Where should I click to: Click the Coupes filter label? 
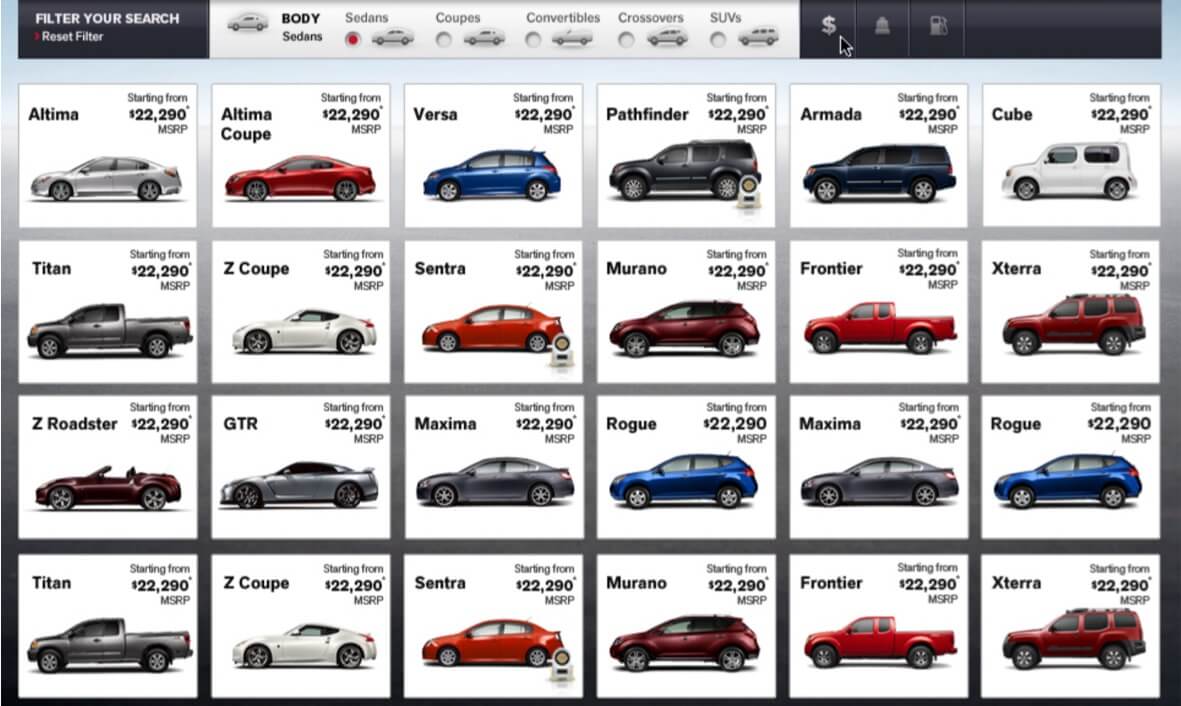coord(458,17)
